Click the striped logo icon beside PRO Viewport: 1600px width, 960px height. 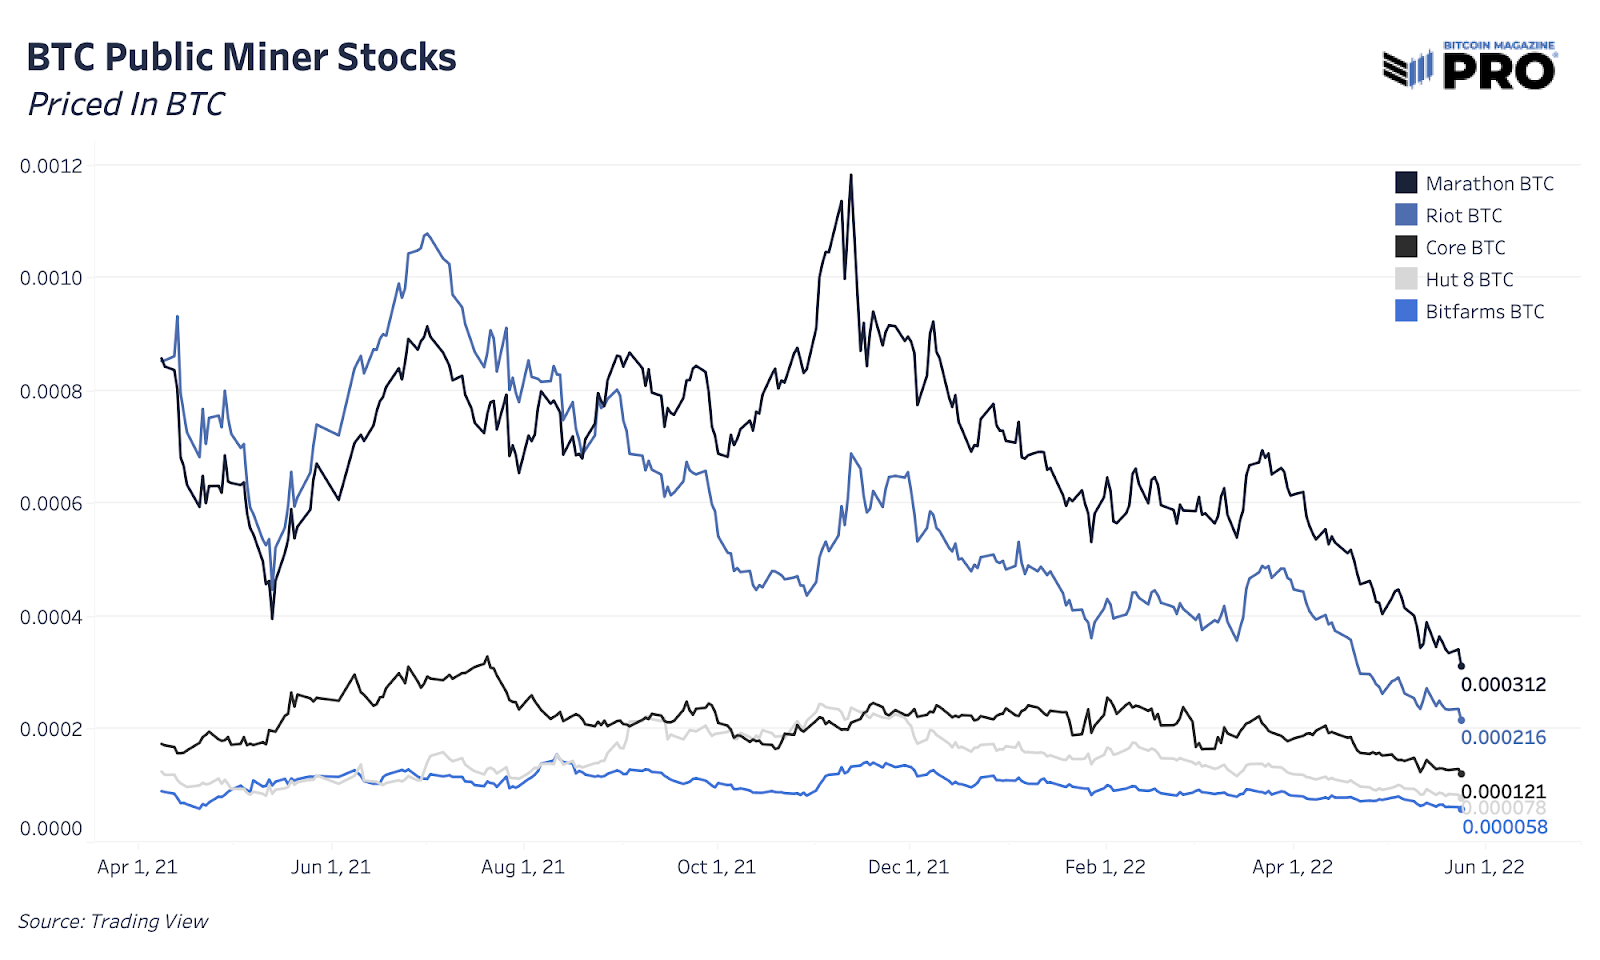click(x=1408, y=69)
